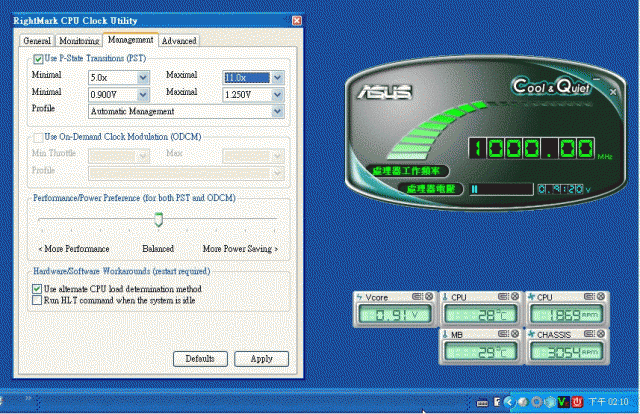
Task: Click the CPU 1869 RPM reading
Action: (566, 315)
